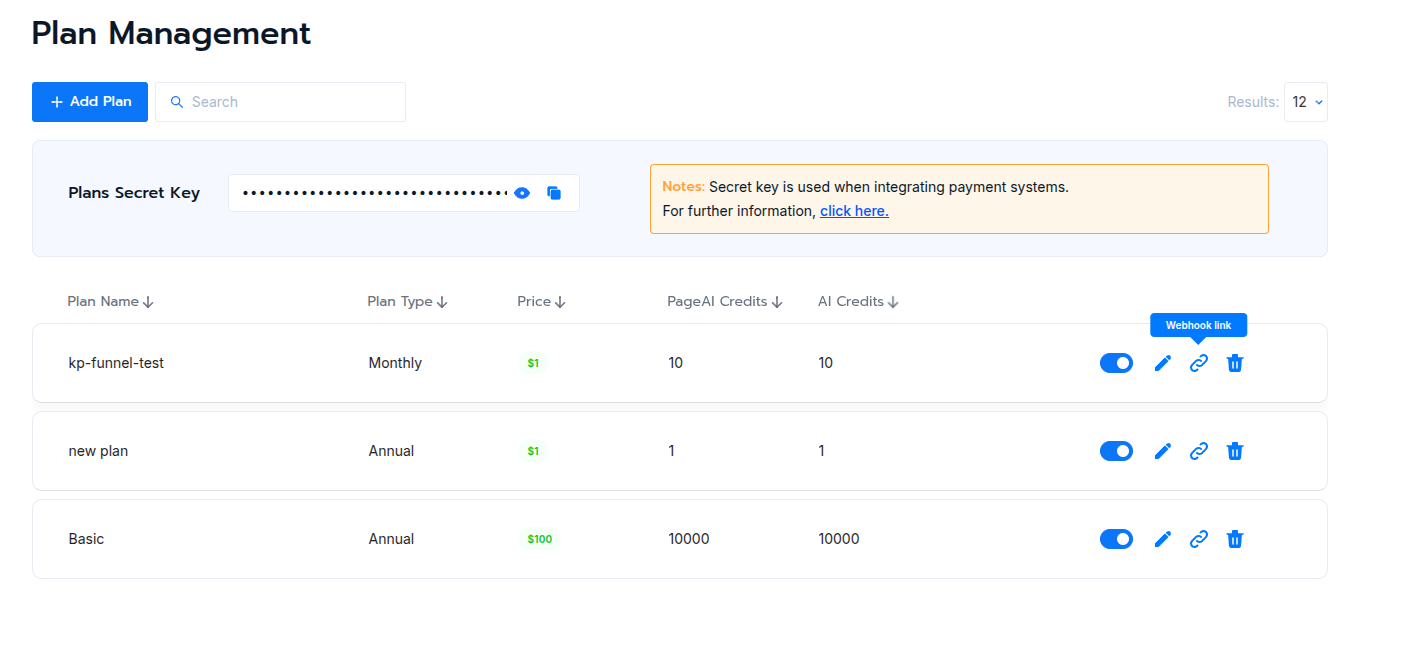Disable the 'new plan' toggle
Viewport: 1424px width, 671px height.
[x=1116, y=451]
